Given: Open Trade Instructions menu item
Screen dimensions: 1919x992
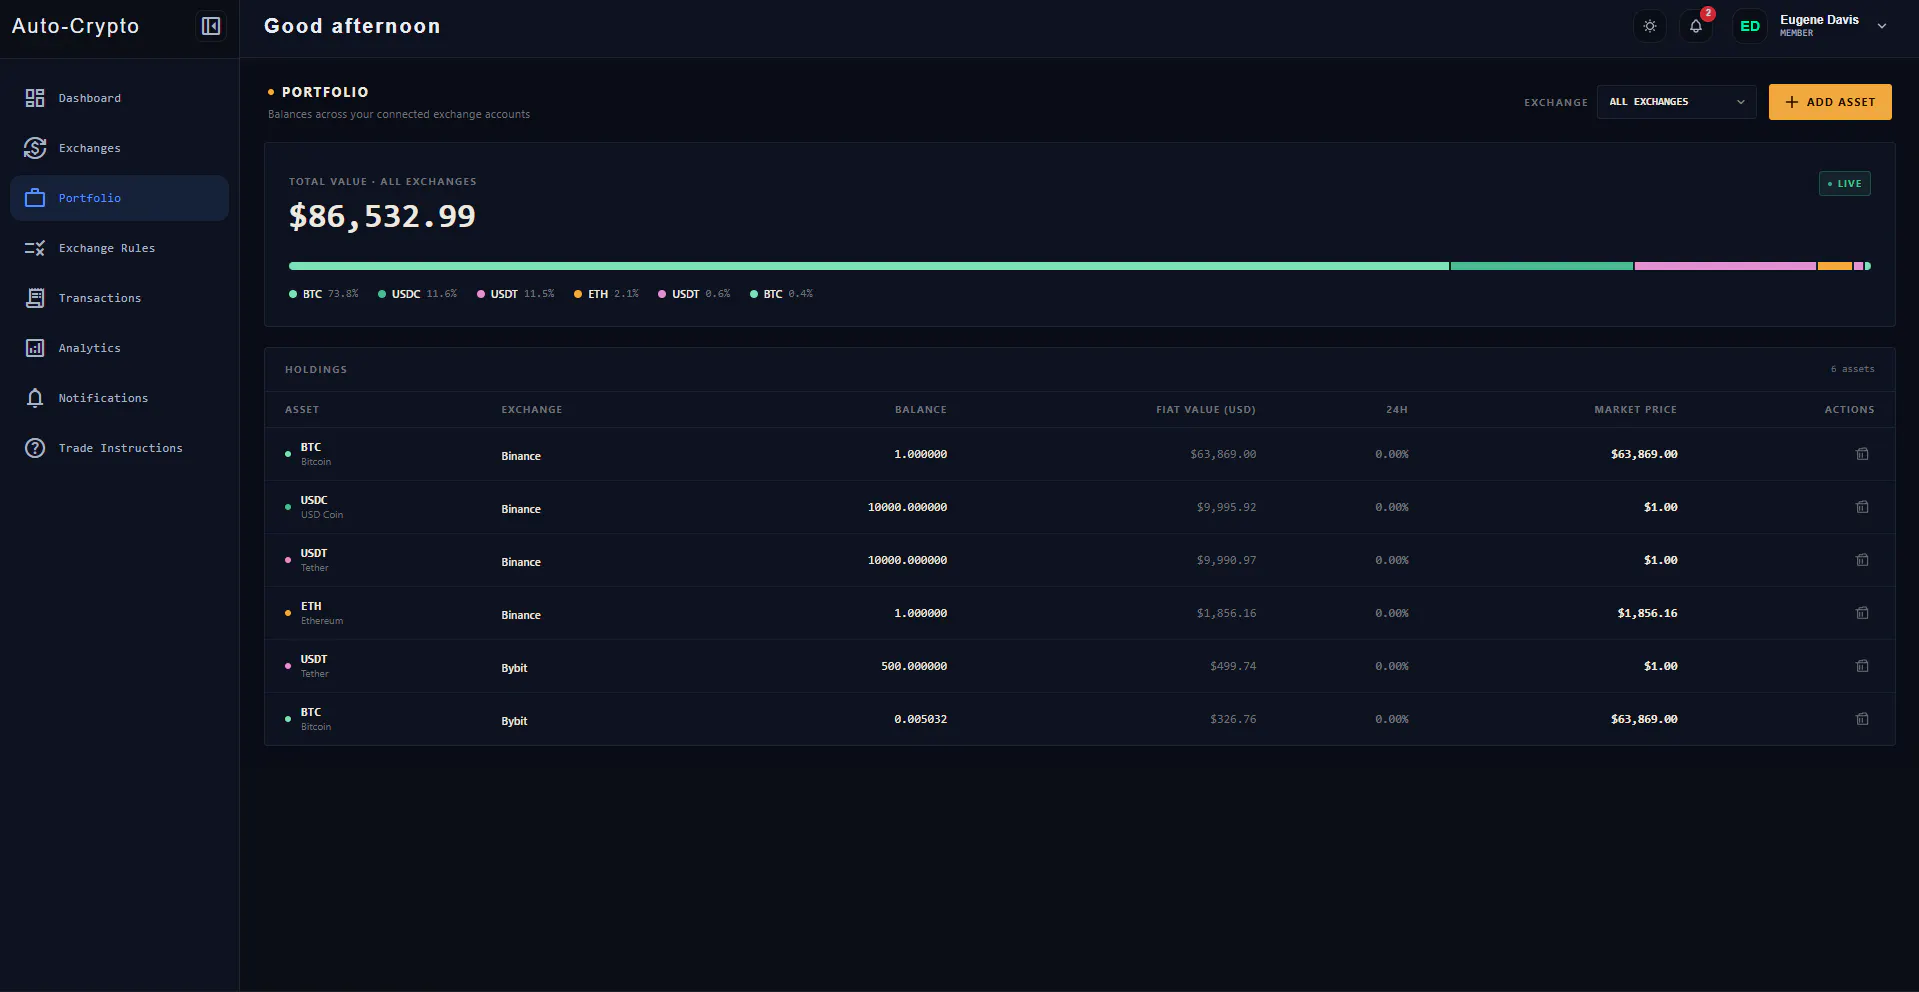Looking at the screenshot, I should click(x=120, y=448).
